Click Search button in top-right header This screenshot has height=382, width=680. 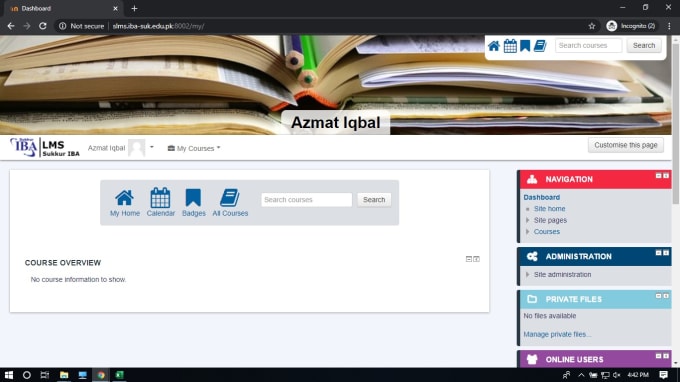click(x=644, y=45)
